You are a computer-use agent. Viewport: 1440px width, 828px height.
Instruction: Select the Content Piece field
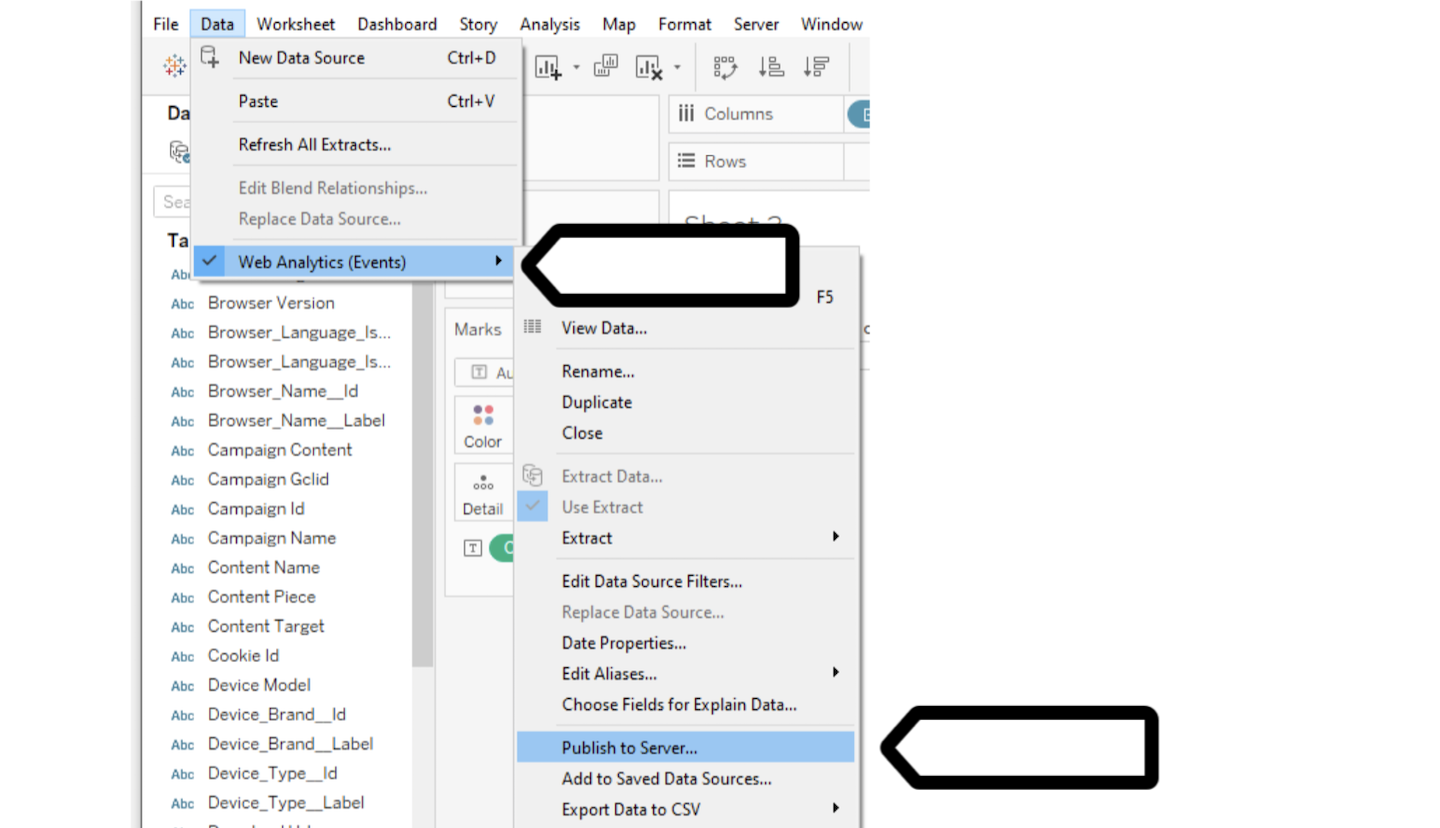(262, 597)
